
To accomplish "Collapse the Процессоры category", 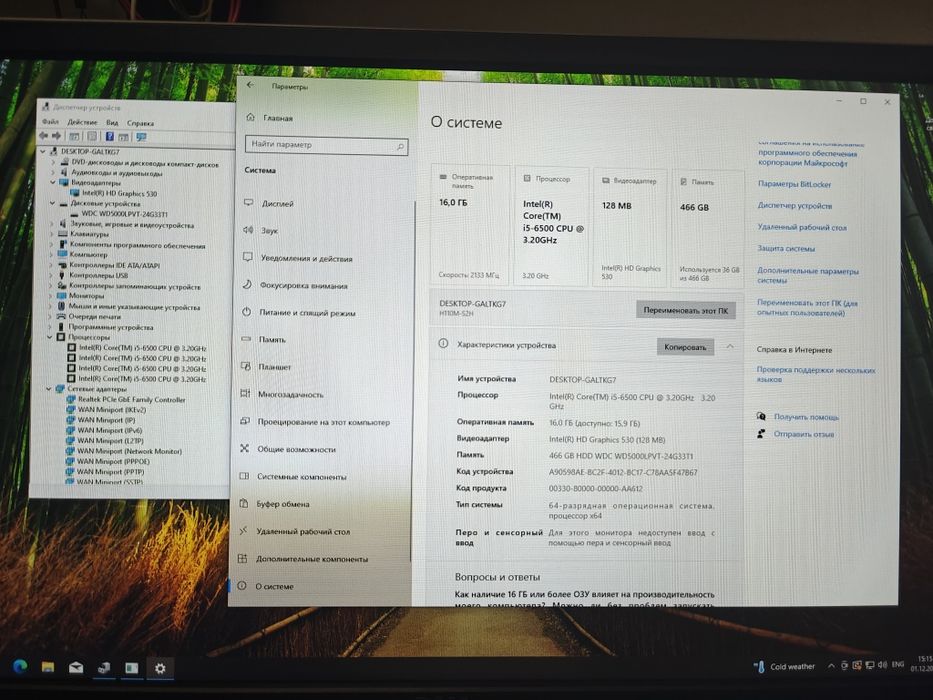I will pyautogui.click(x=50, y=337).
